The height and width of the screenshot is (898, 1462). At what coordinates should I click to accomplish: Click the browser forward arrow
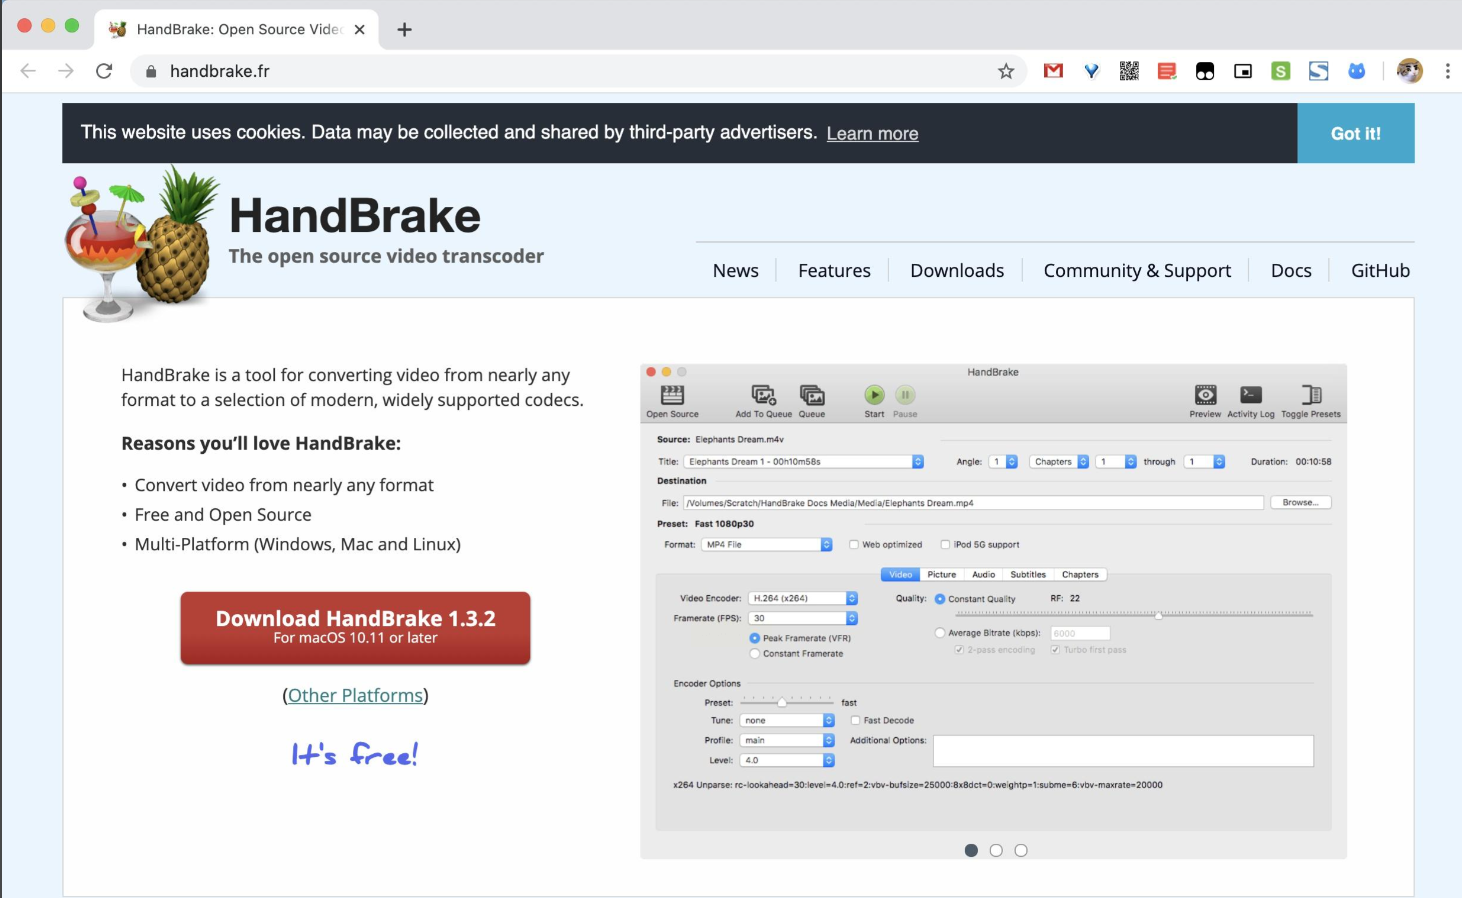tap(66, 71)
